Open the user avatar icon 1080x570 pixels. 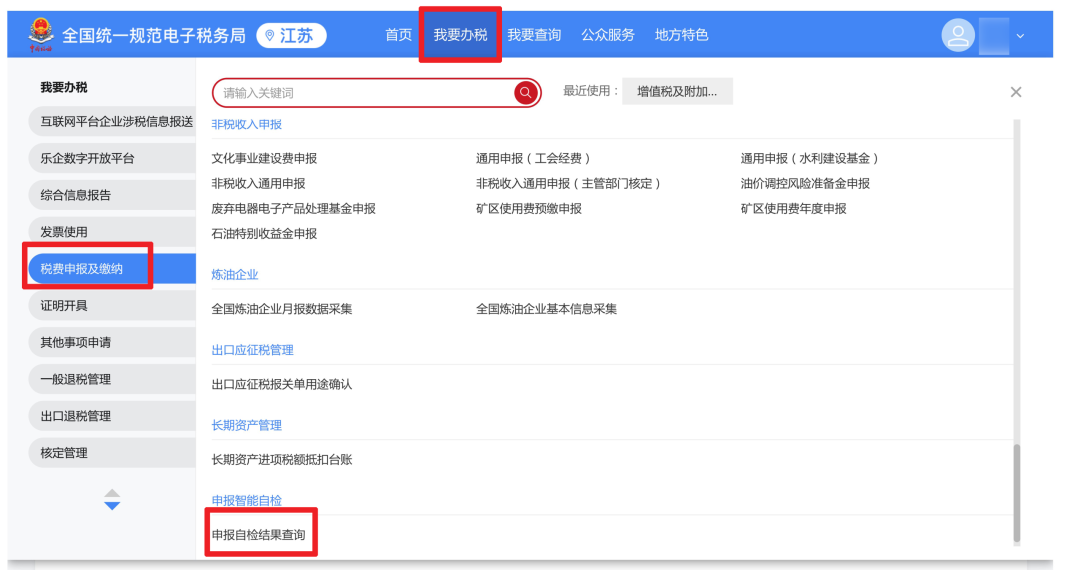point(958,35)
